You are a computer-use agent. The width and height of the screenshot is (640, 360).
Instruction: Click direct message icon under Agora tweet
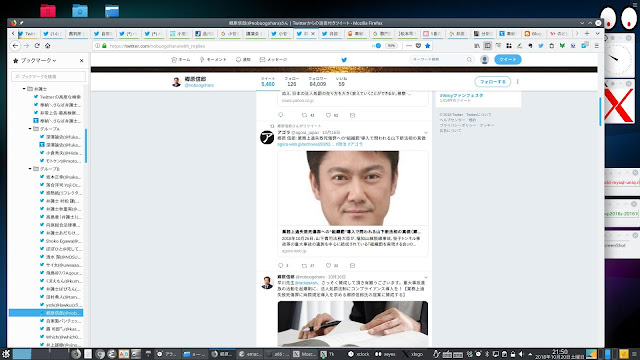[x=352, y=265]
